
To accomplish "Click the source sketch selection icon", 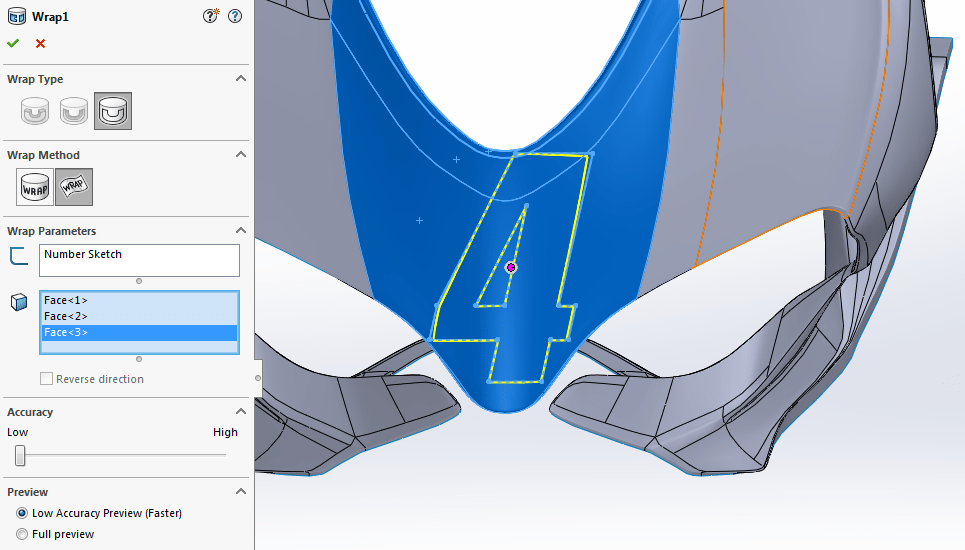I will tap(19, 255).
